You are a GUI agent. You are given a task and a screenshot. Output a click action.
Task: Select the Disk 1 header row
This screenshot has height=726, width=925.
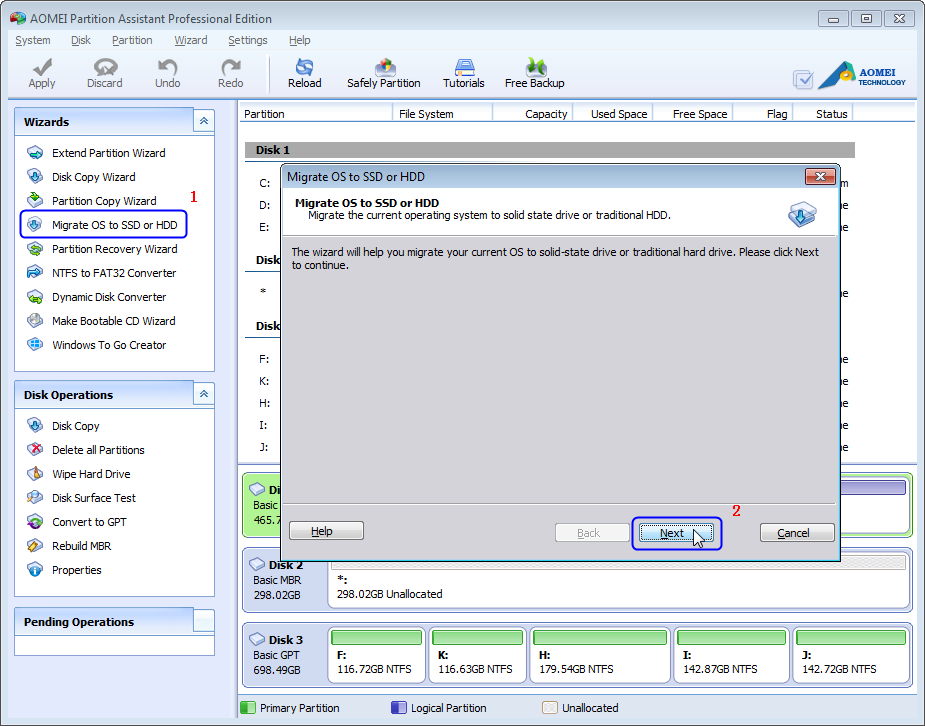550,150
